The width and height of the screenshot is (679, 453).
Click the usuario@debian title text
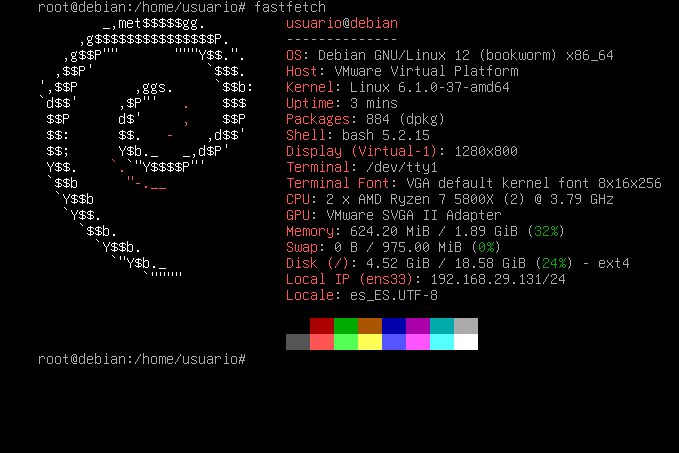click(x=342, y=23)
